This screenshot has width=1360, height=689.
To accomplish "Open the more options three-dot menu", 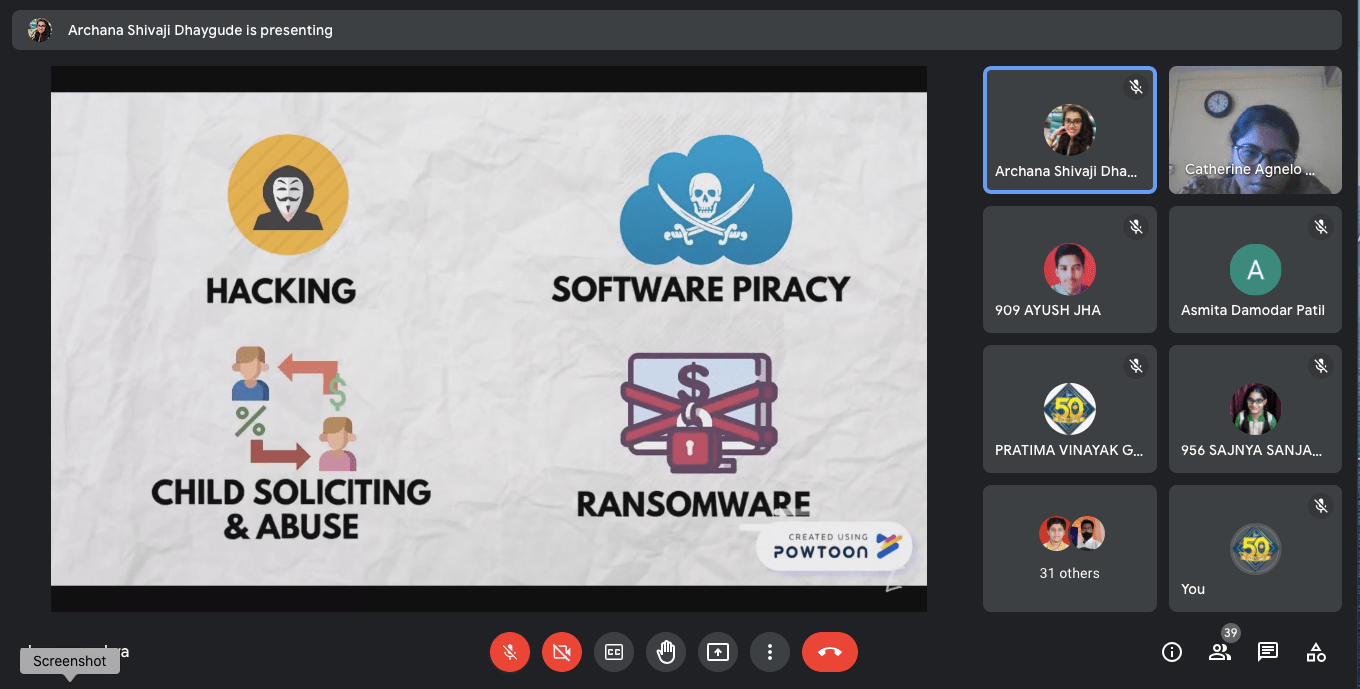I will click(x=770, y=653).
